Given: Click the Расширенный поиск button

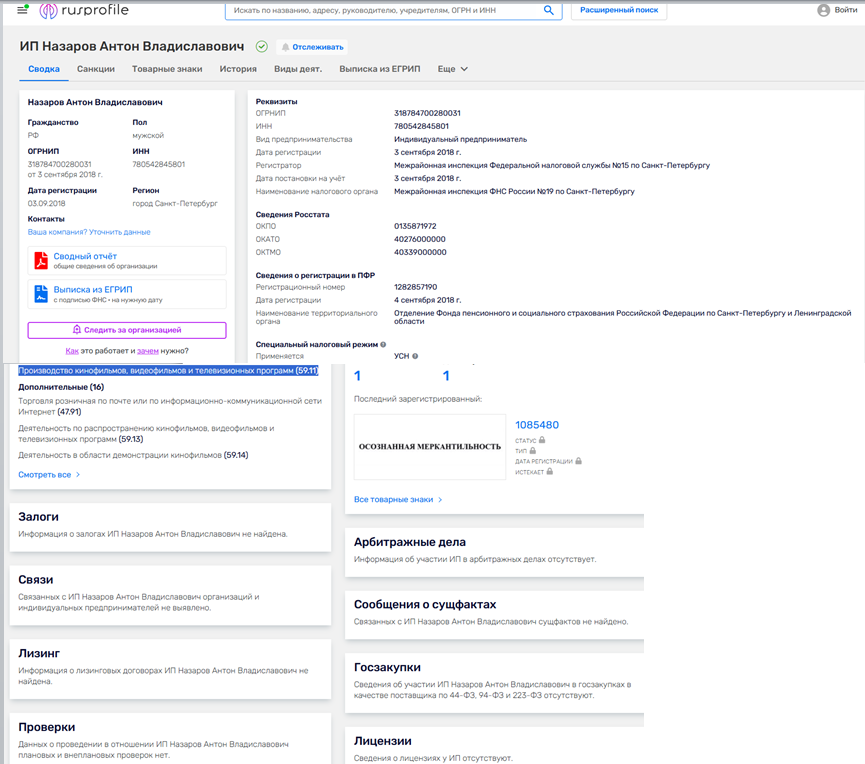Looking at the screenshot, I should [619, 11].
